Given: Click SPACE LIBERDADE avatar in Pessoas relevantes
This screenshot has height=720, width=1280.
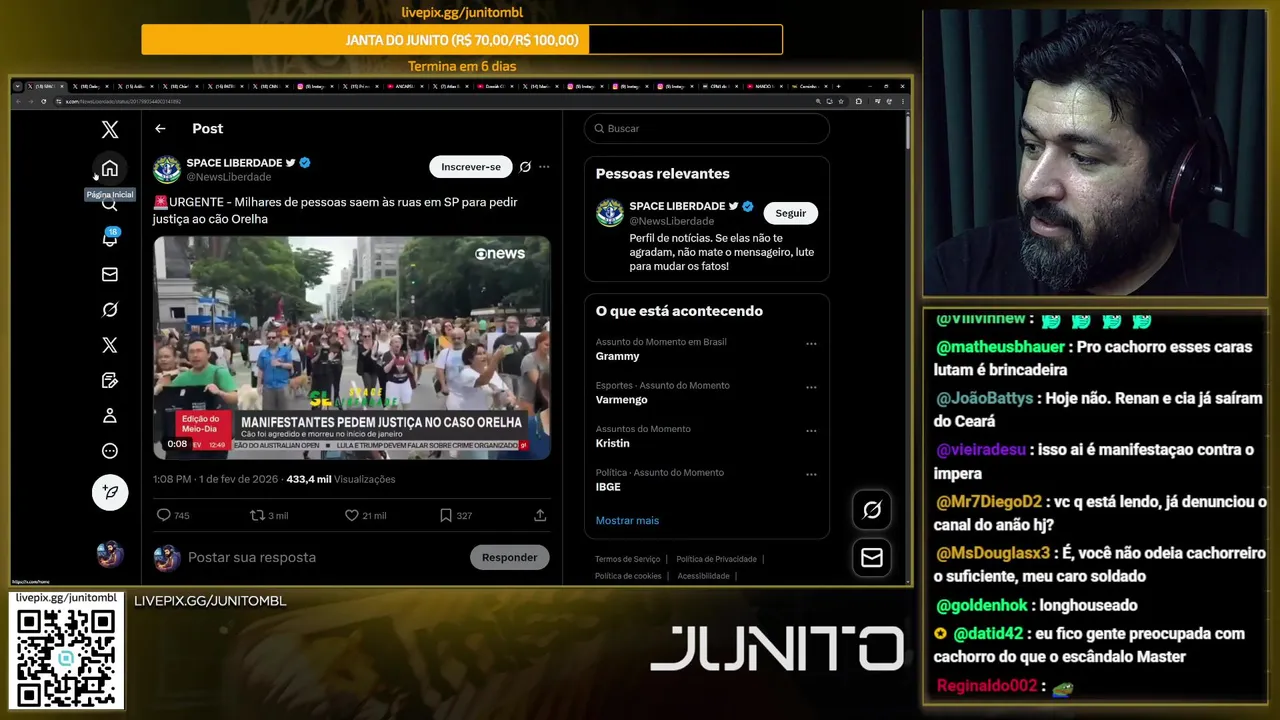Looking at the screenshot, I should [x=610, y=213].
